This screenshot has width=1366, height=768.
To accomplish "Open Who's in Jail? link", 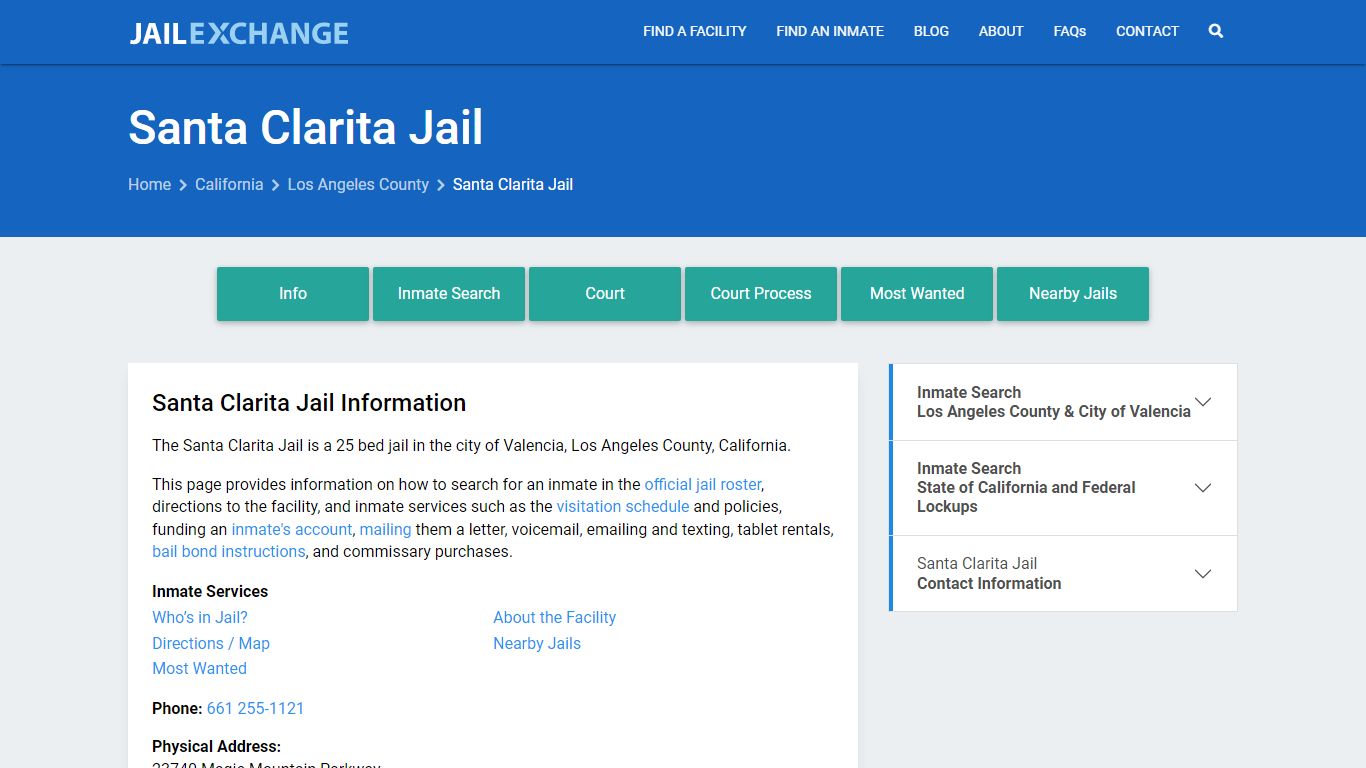I will (x=200, y=617).
